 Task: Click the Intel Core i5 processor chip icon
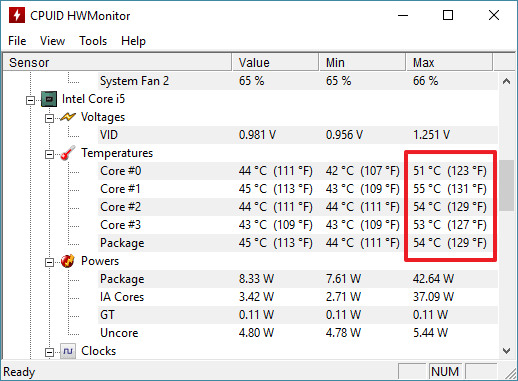pos(49,99)
